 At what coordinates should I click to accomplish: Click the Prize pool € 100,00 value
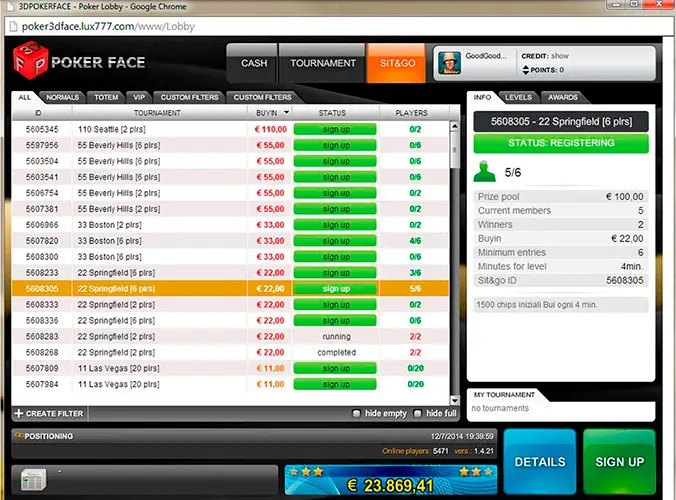tap(624, 197)
